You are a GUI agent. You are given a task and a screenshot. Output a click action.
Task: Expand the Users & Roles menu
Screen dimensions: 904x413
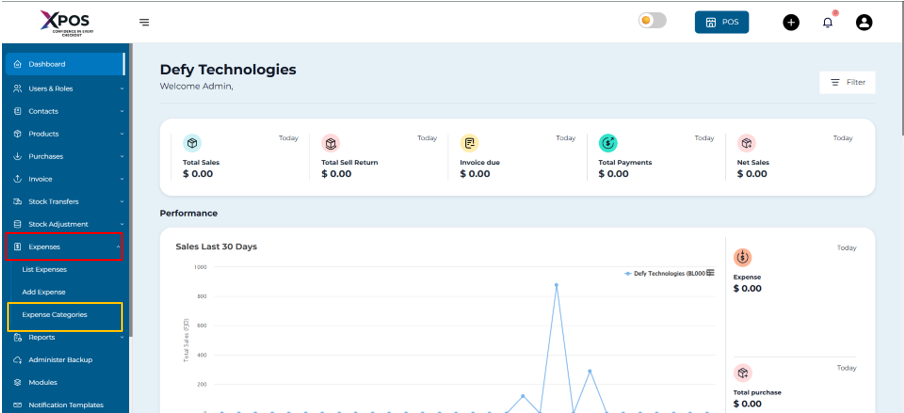(63, 88)
